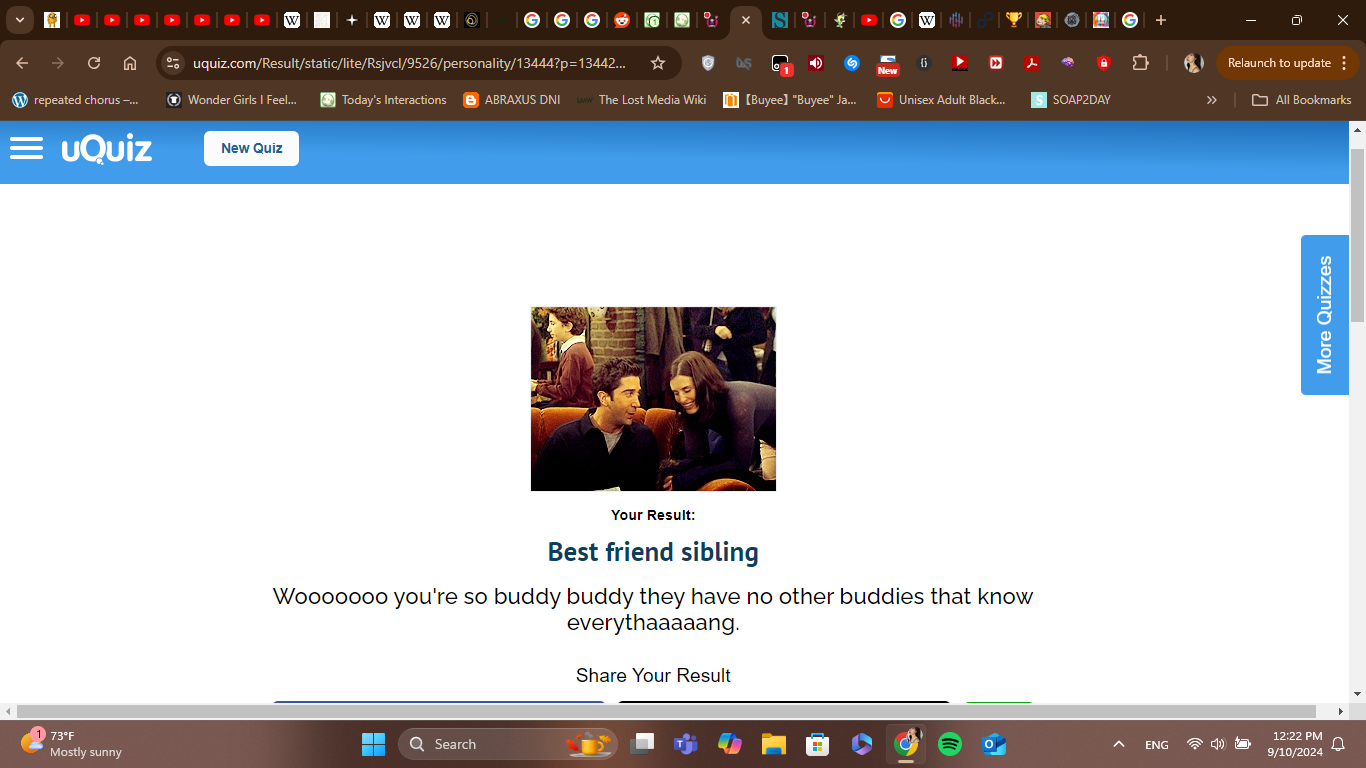Start a New Quiz
The height and width of the screenshot is (768, 1366).
coord(251,148)
